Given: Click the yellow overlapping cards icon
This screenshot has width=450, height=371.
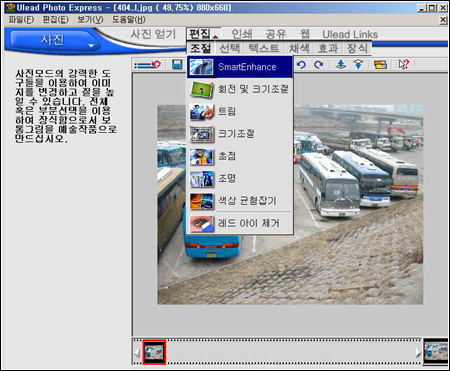Looking at the screenshot, I should 380,65.
